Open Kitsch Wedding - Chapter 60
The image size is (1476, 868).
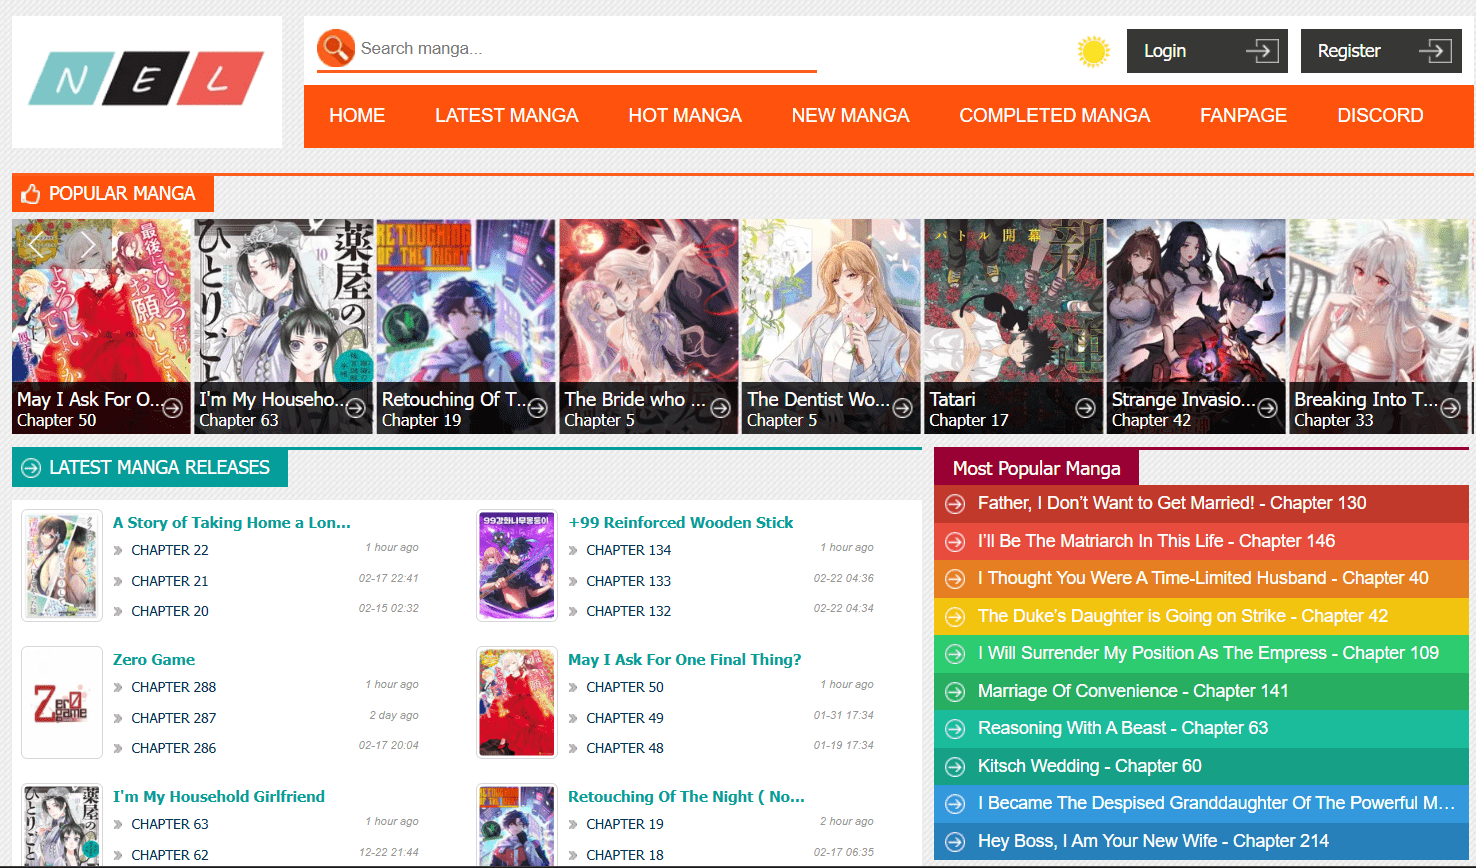(x=1090, y=766)
